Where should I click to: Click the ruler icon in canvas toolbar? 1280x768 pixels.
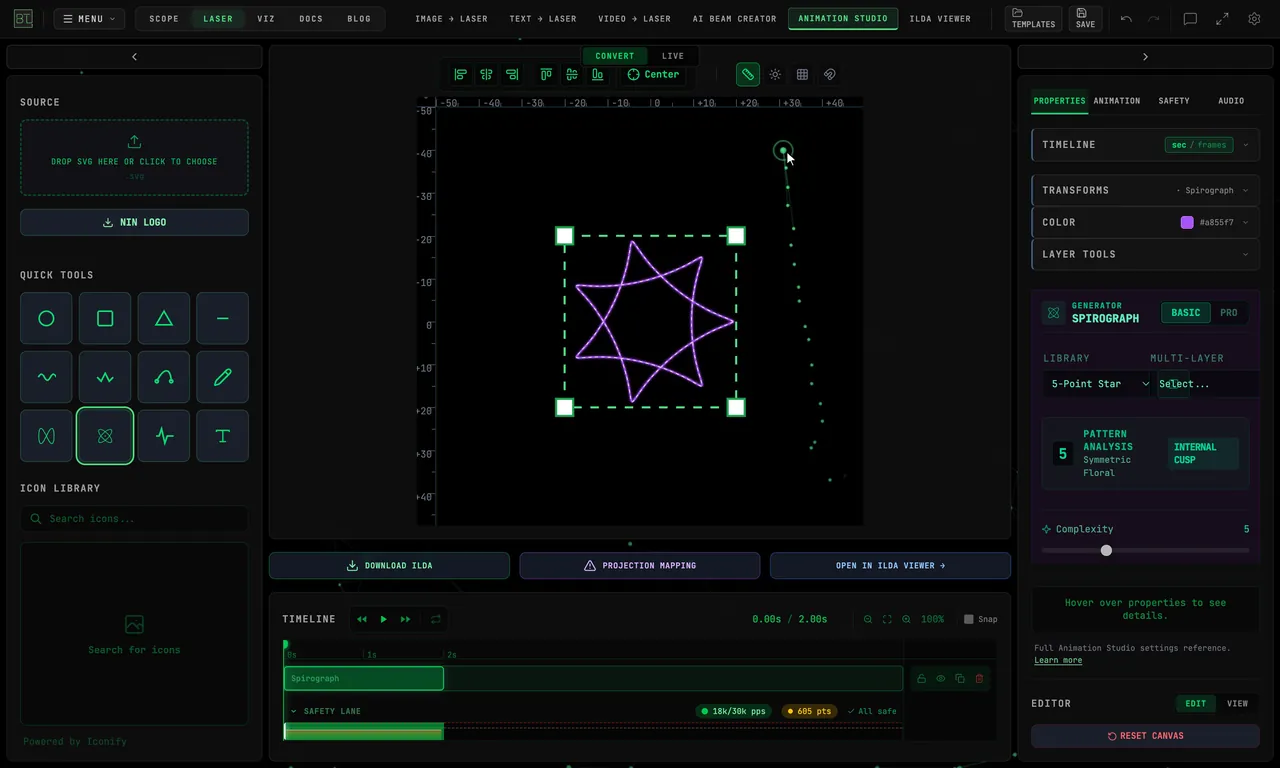[747, 74]
